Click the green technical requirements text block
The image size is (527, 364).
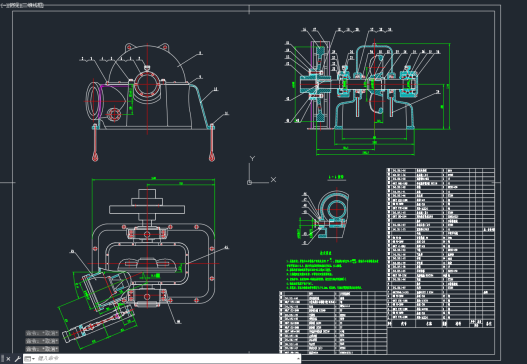click(332, 271)
